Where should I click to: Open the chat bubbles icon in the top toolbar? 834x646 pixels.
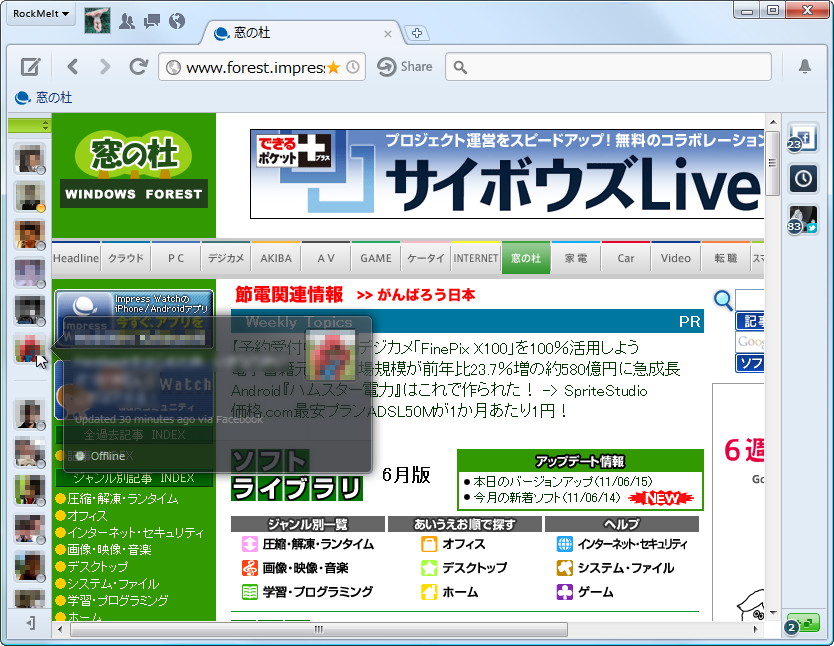[x=152, y=20]
